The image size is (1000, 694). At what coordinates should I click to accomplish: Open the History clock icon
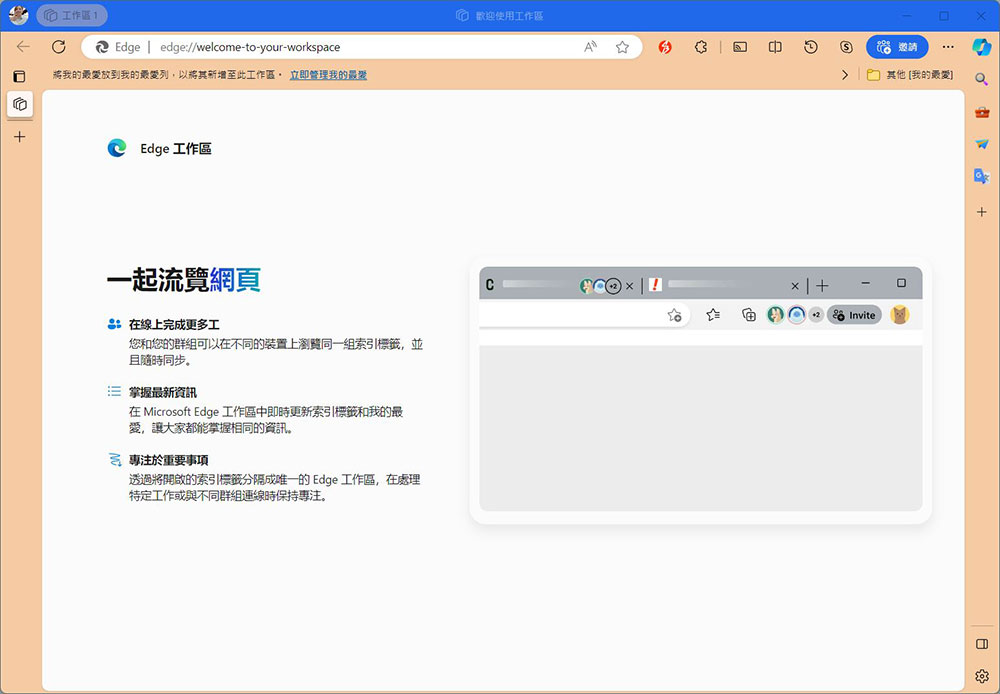tap(811, 47)
